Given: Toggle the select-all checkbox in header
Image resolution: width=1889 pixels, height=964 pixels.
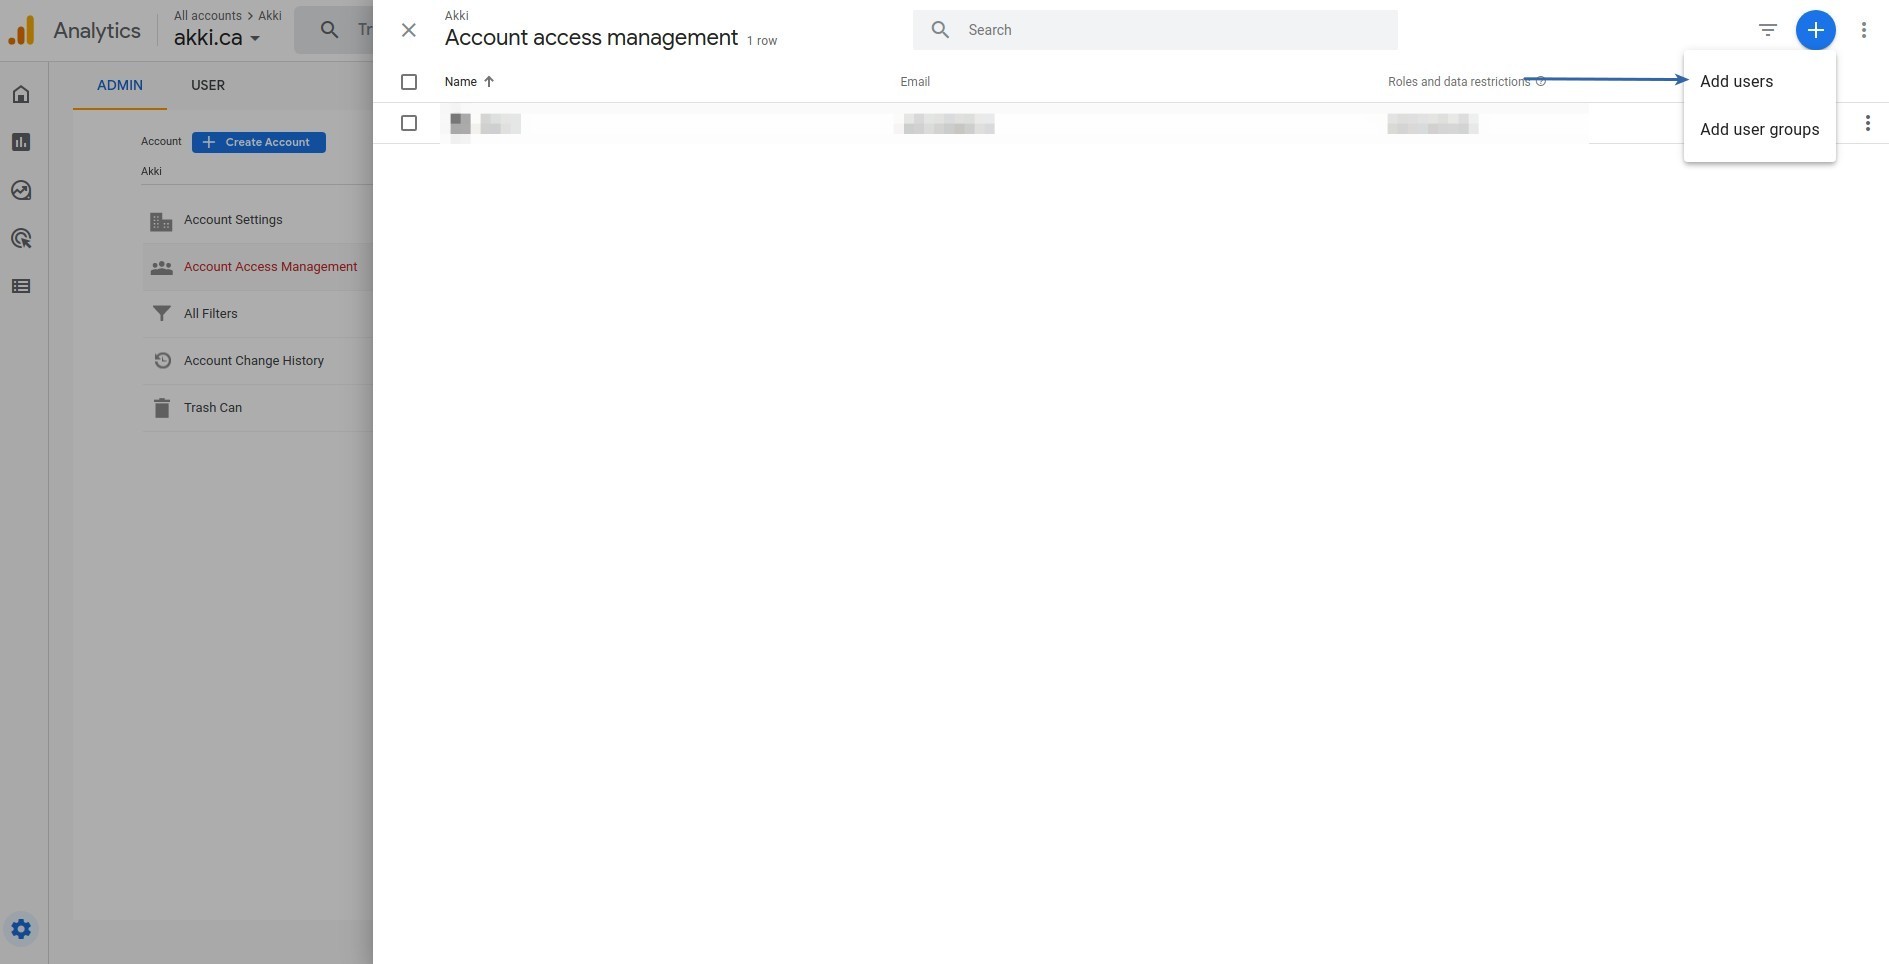Looking at the screenshot, I should click(409, 82).
